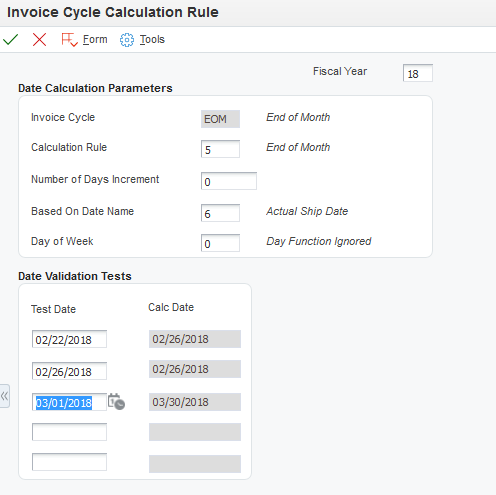Image resolution: width=496 pixels, height=495 pixels.
Task: Click the fourth empty Test Date field
Action: (x=69, y=432)
